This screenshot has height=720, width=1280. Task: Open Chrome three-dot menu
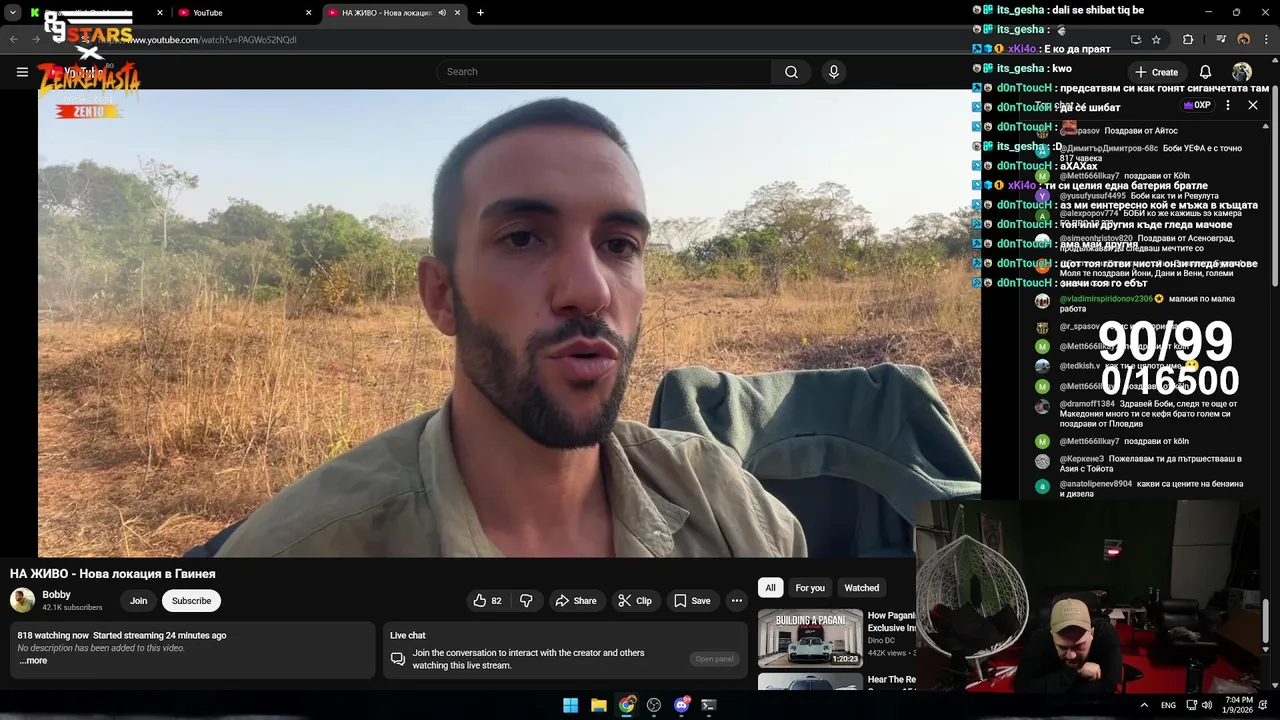(x=1266, y=40)
